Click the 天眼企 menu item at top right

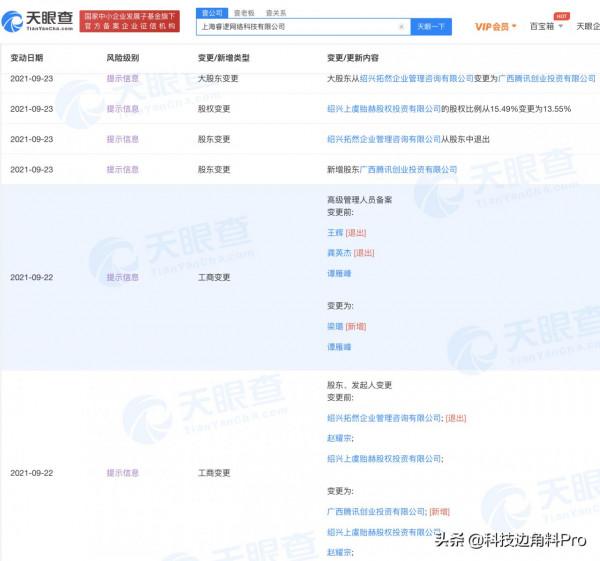click(x=588, y=26)
